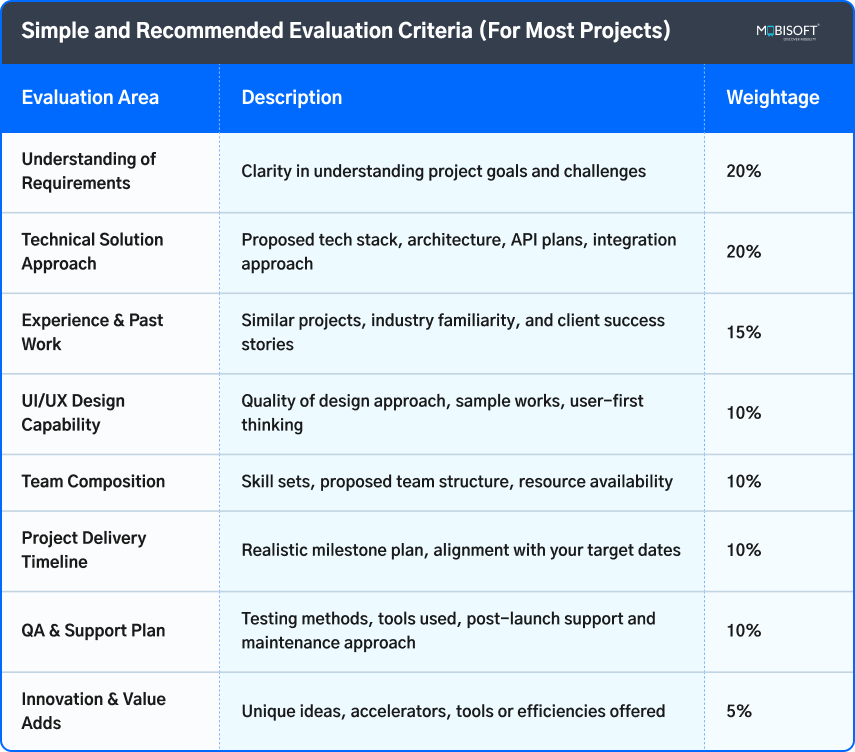Select the 'Innovation & Value Adds' cell
Image resolution: width=855 pixels, height=752 pixels.
(93, 711)
